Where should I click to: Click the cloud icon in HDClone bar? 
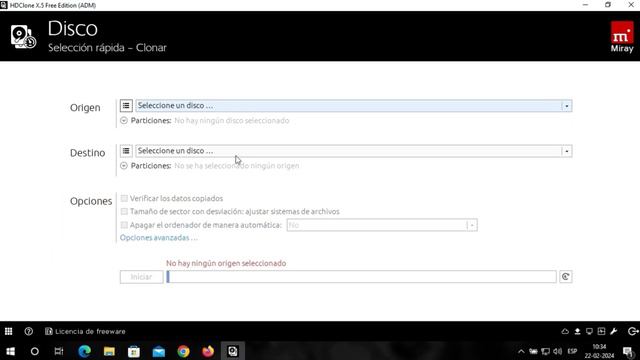click(x=565, y=331)
